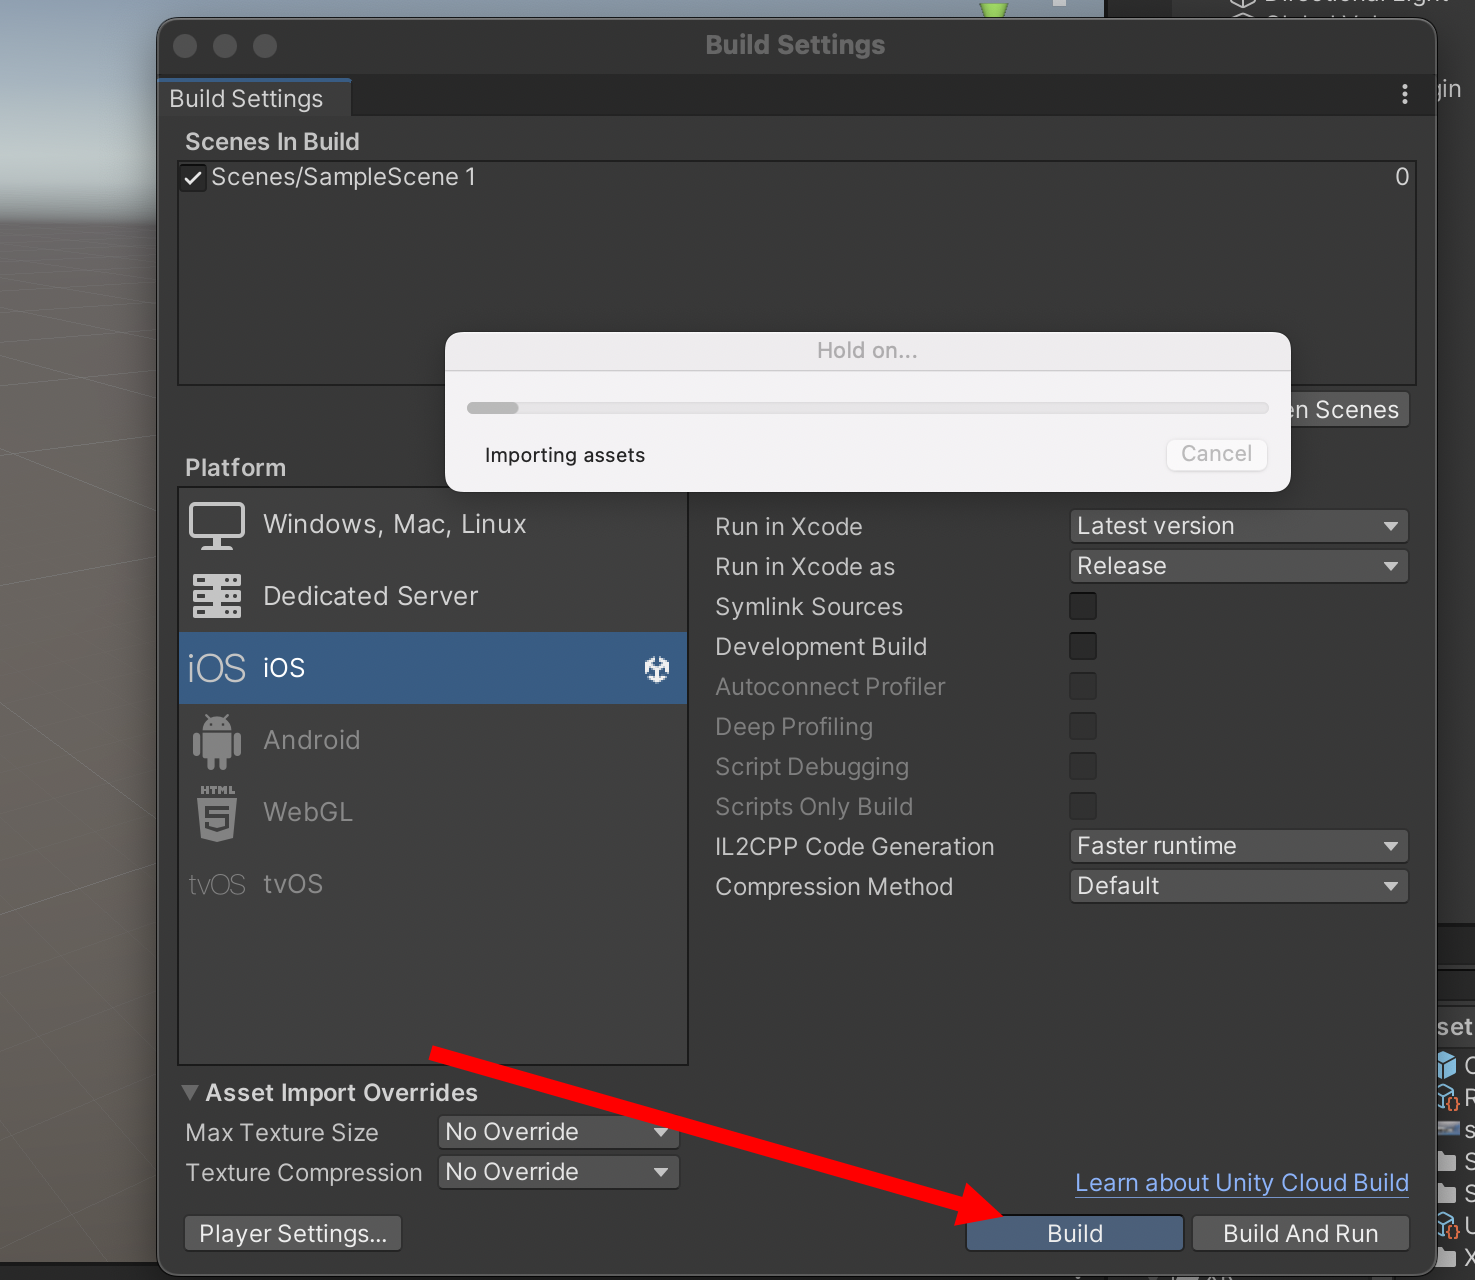Enable the Symlink Sources checkbox

point(1083,606)
